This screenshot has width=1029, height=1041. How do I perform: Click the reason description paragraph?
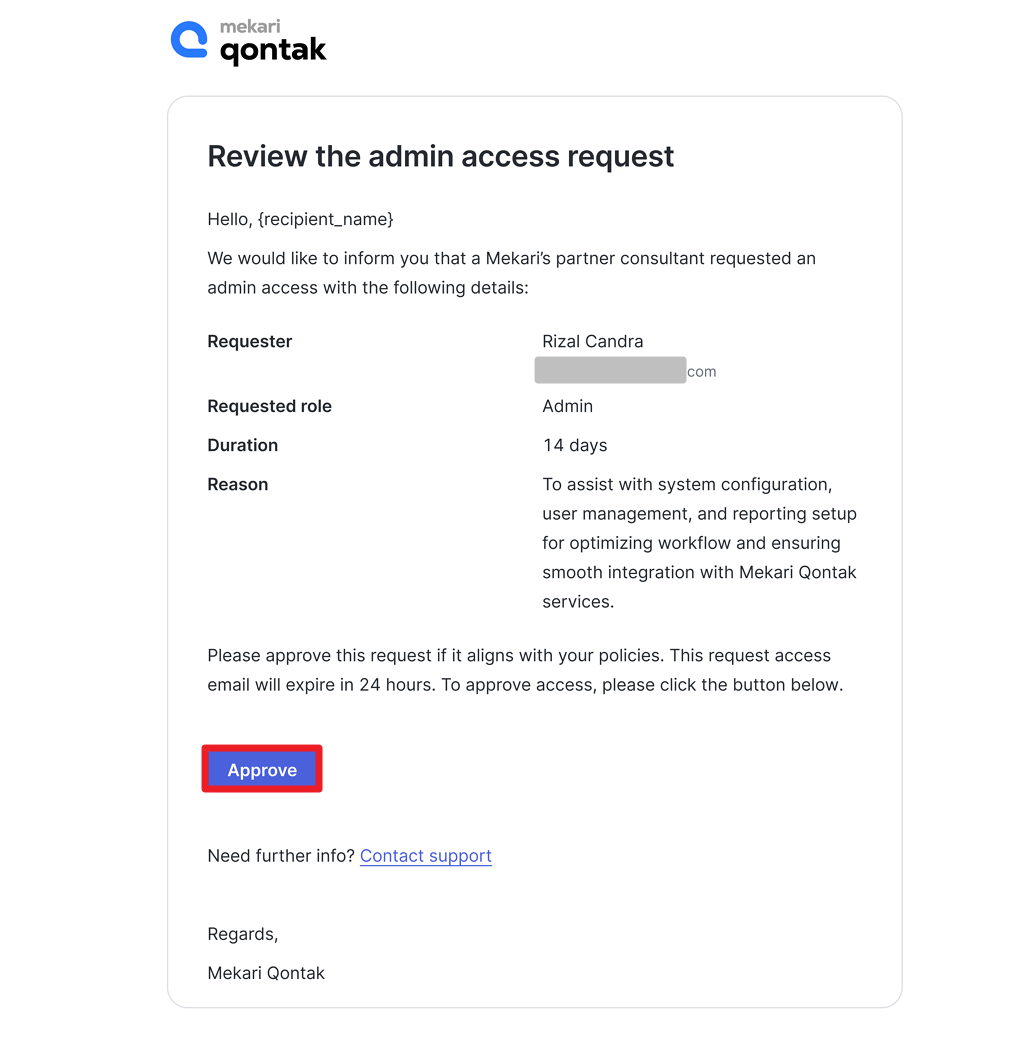(x=698, y=544)
